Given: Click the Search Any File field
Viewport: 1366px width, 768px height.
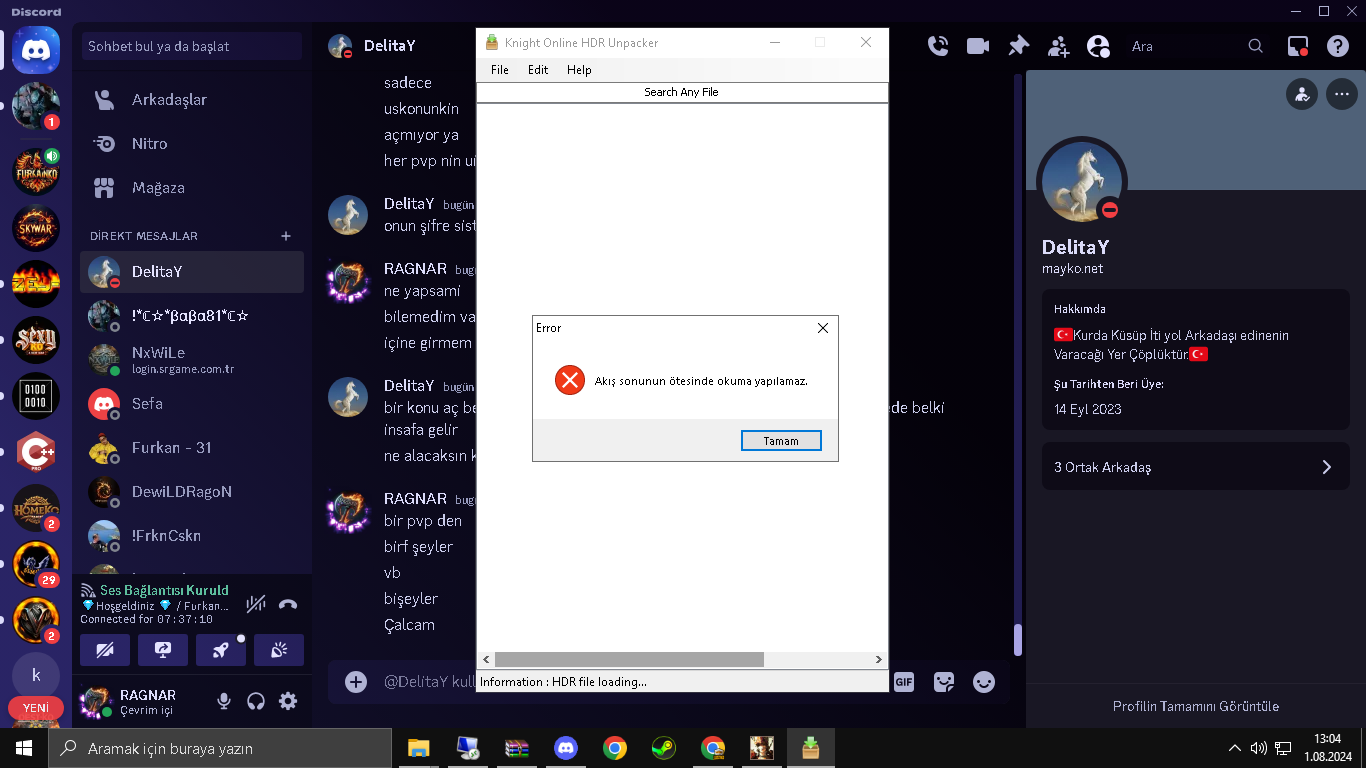Looking at the screenshot, I should click(682, 92).
